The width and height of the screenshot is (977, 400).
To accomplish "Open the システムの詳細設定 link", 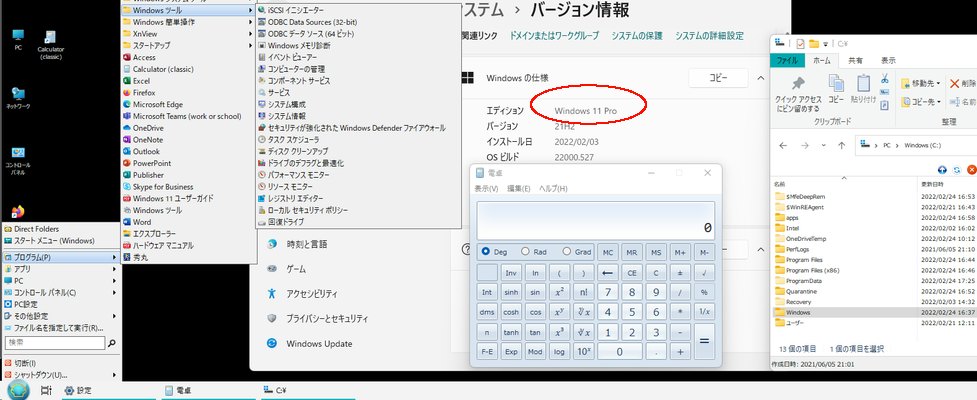I will (709, 36).
